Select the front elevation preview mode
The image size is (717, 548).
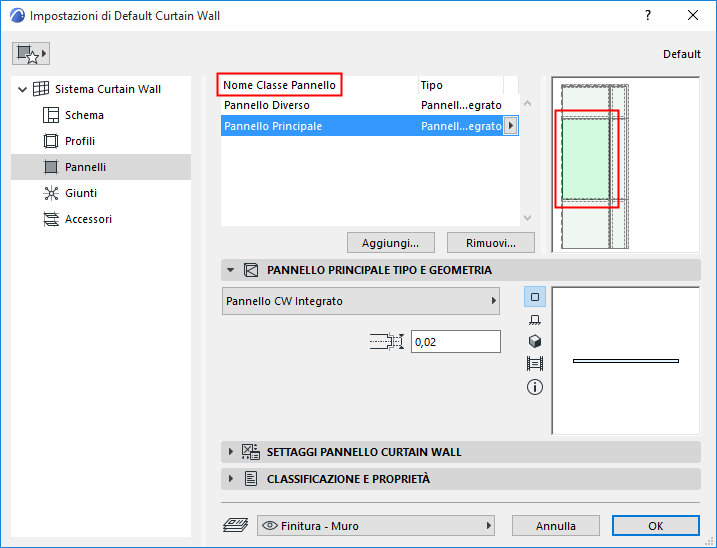[535, 319]
